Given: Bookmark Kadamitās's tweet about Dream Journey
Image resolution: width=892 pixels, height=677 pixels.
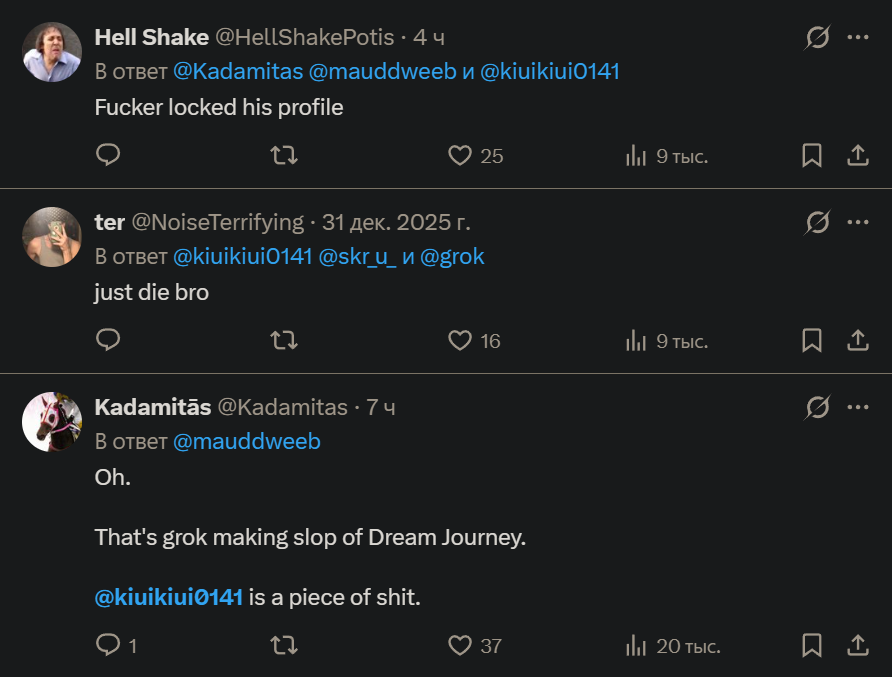Looking at the screenshot, I should click(x=812, y=645).
